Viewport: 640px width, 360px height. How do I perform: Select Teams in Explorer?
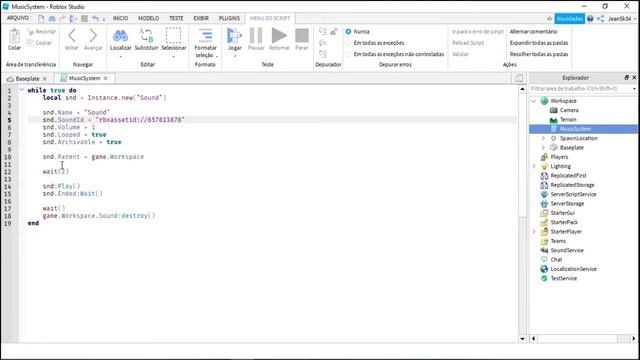pos(558,241)
